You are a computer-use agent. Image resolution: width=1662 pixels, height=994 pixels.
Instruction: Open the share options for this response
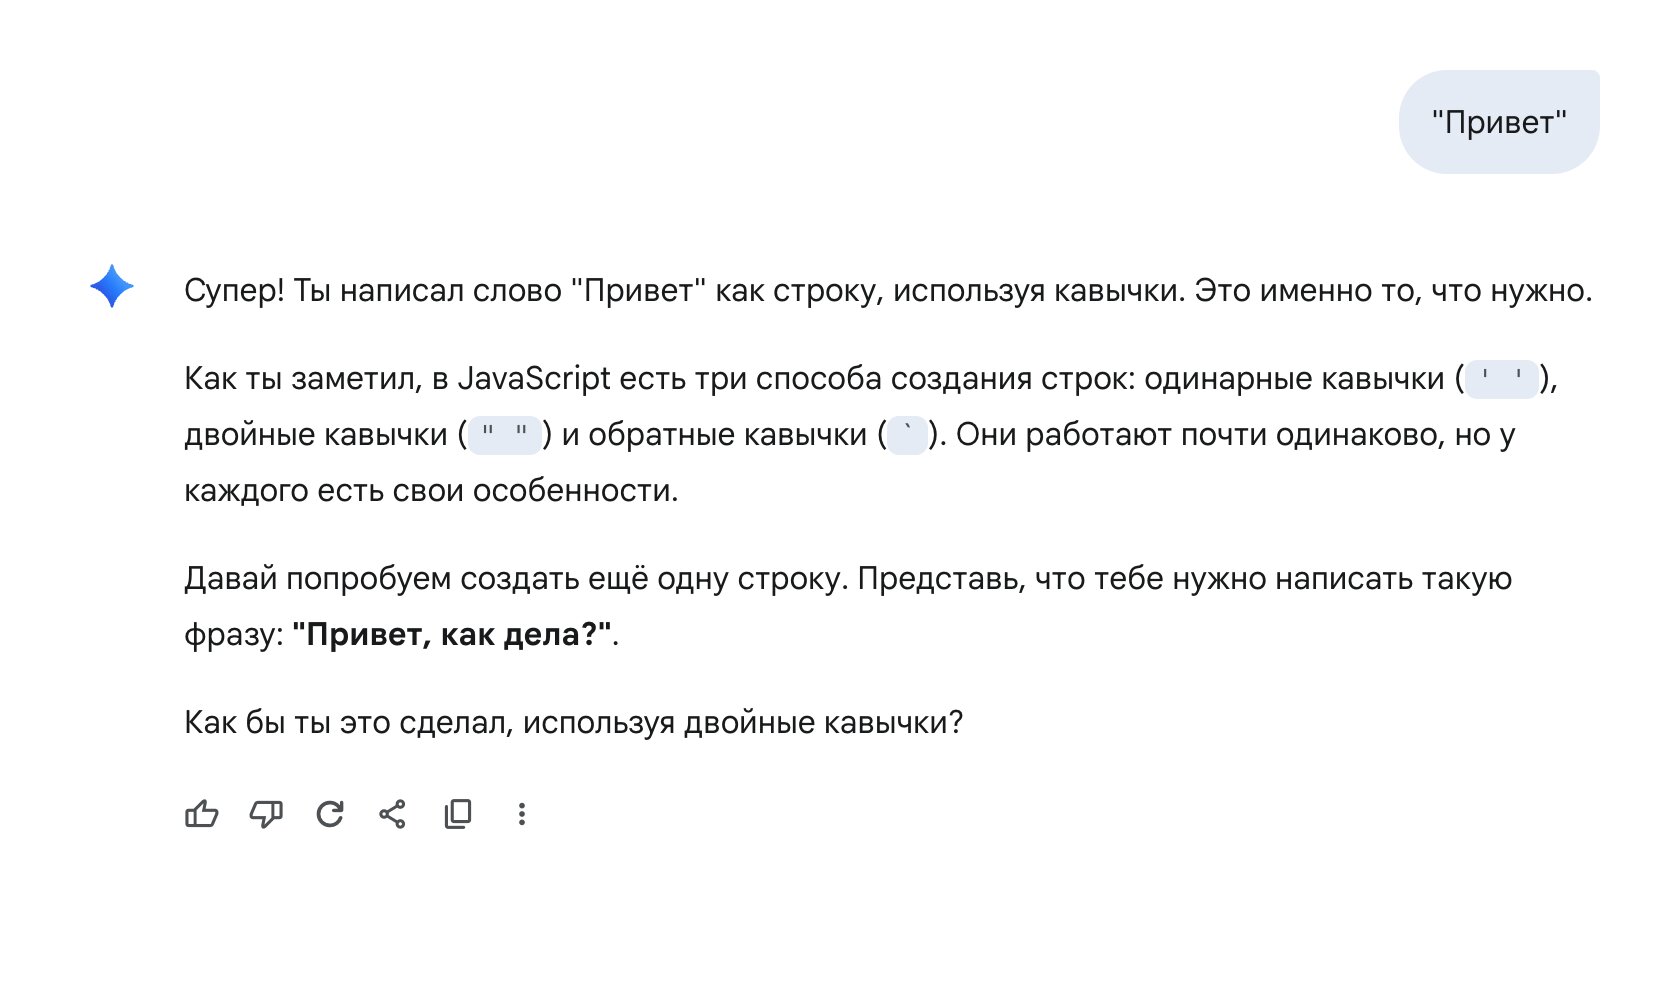point(393,814)
